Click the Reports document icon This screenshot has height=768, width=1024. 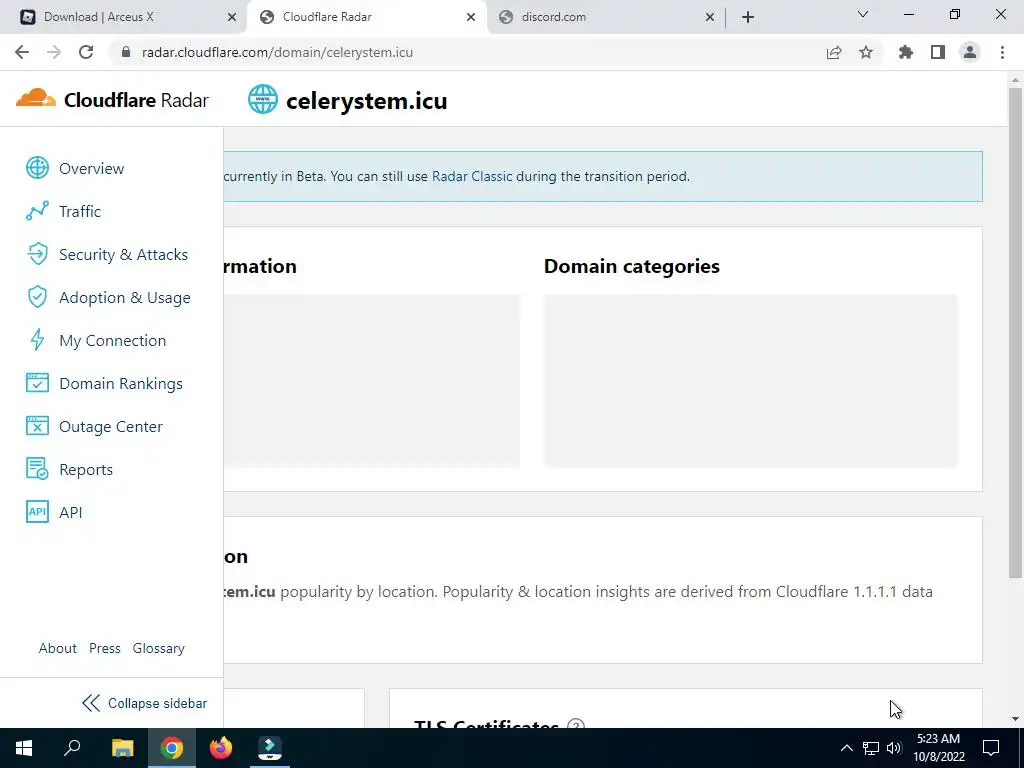point(37,469)
